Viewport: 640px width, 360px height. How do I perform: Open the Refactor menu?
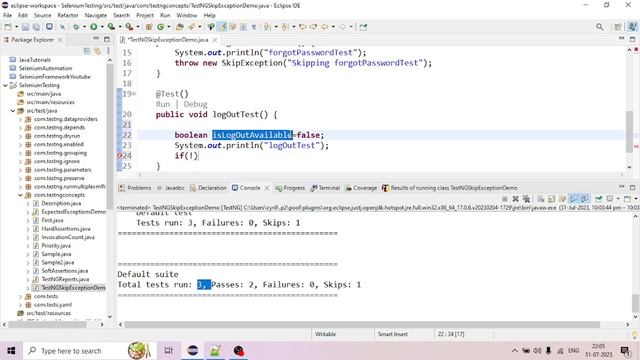point(68,15)
